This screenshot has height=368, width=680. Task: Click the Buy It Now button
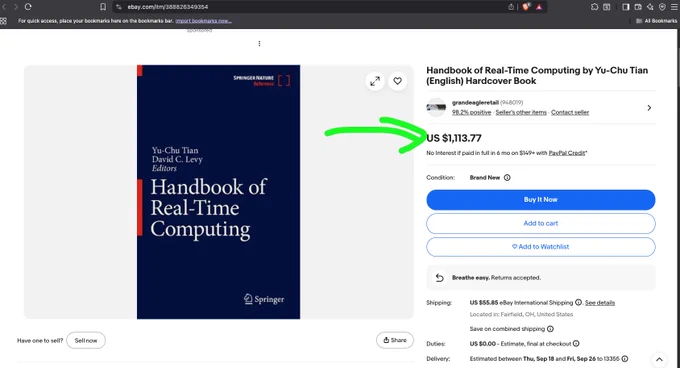pyautogui.click(x=541, y=200)
